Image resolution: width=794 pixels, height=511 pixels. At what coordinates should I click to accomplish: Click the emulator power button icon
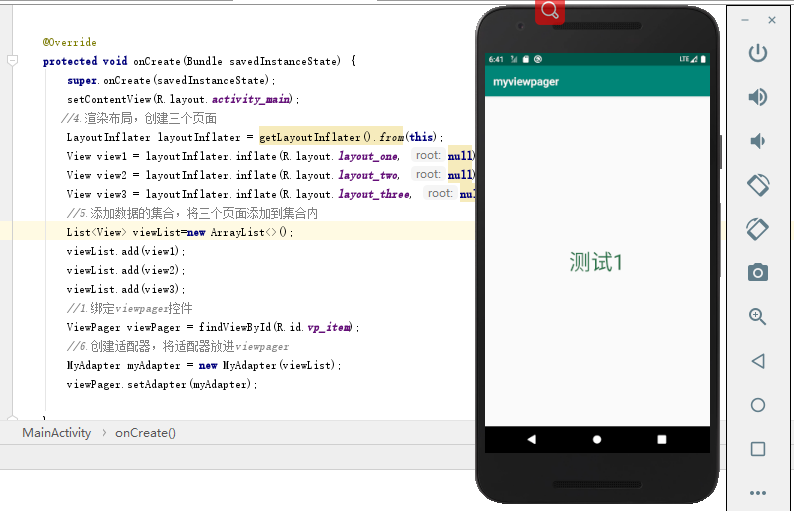click(758, 53)
